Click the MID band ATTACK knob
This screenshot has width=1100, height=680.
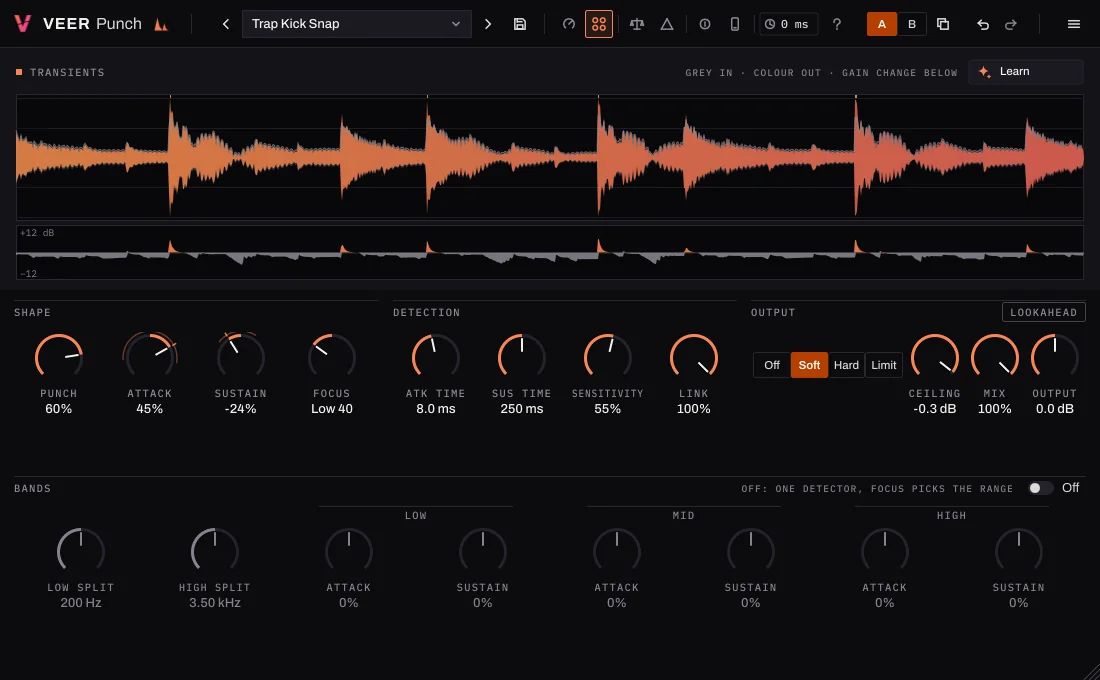617,552
